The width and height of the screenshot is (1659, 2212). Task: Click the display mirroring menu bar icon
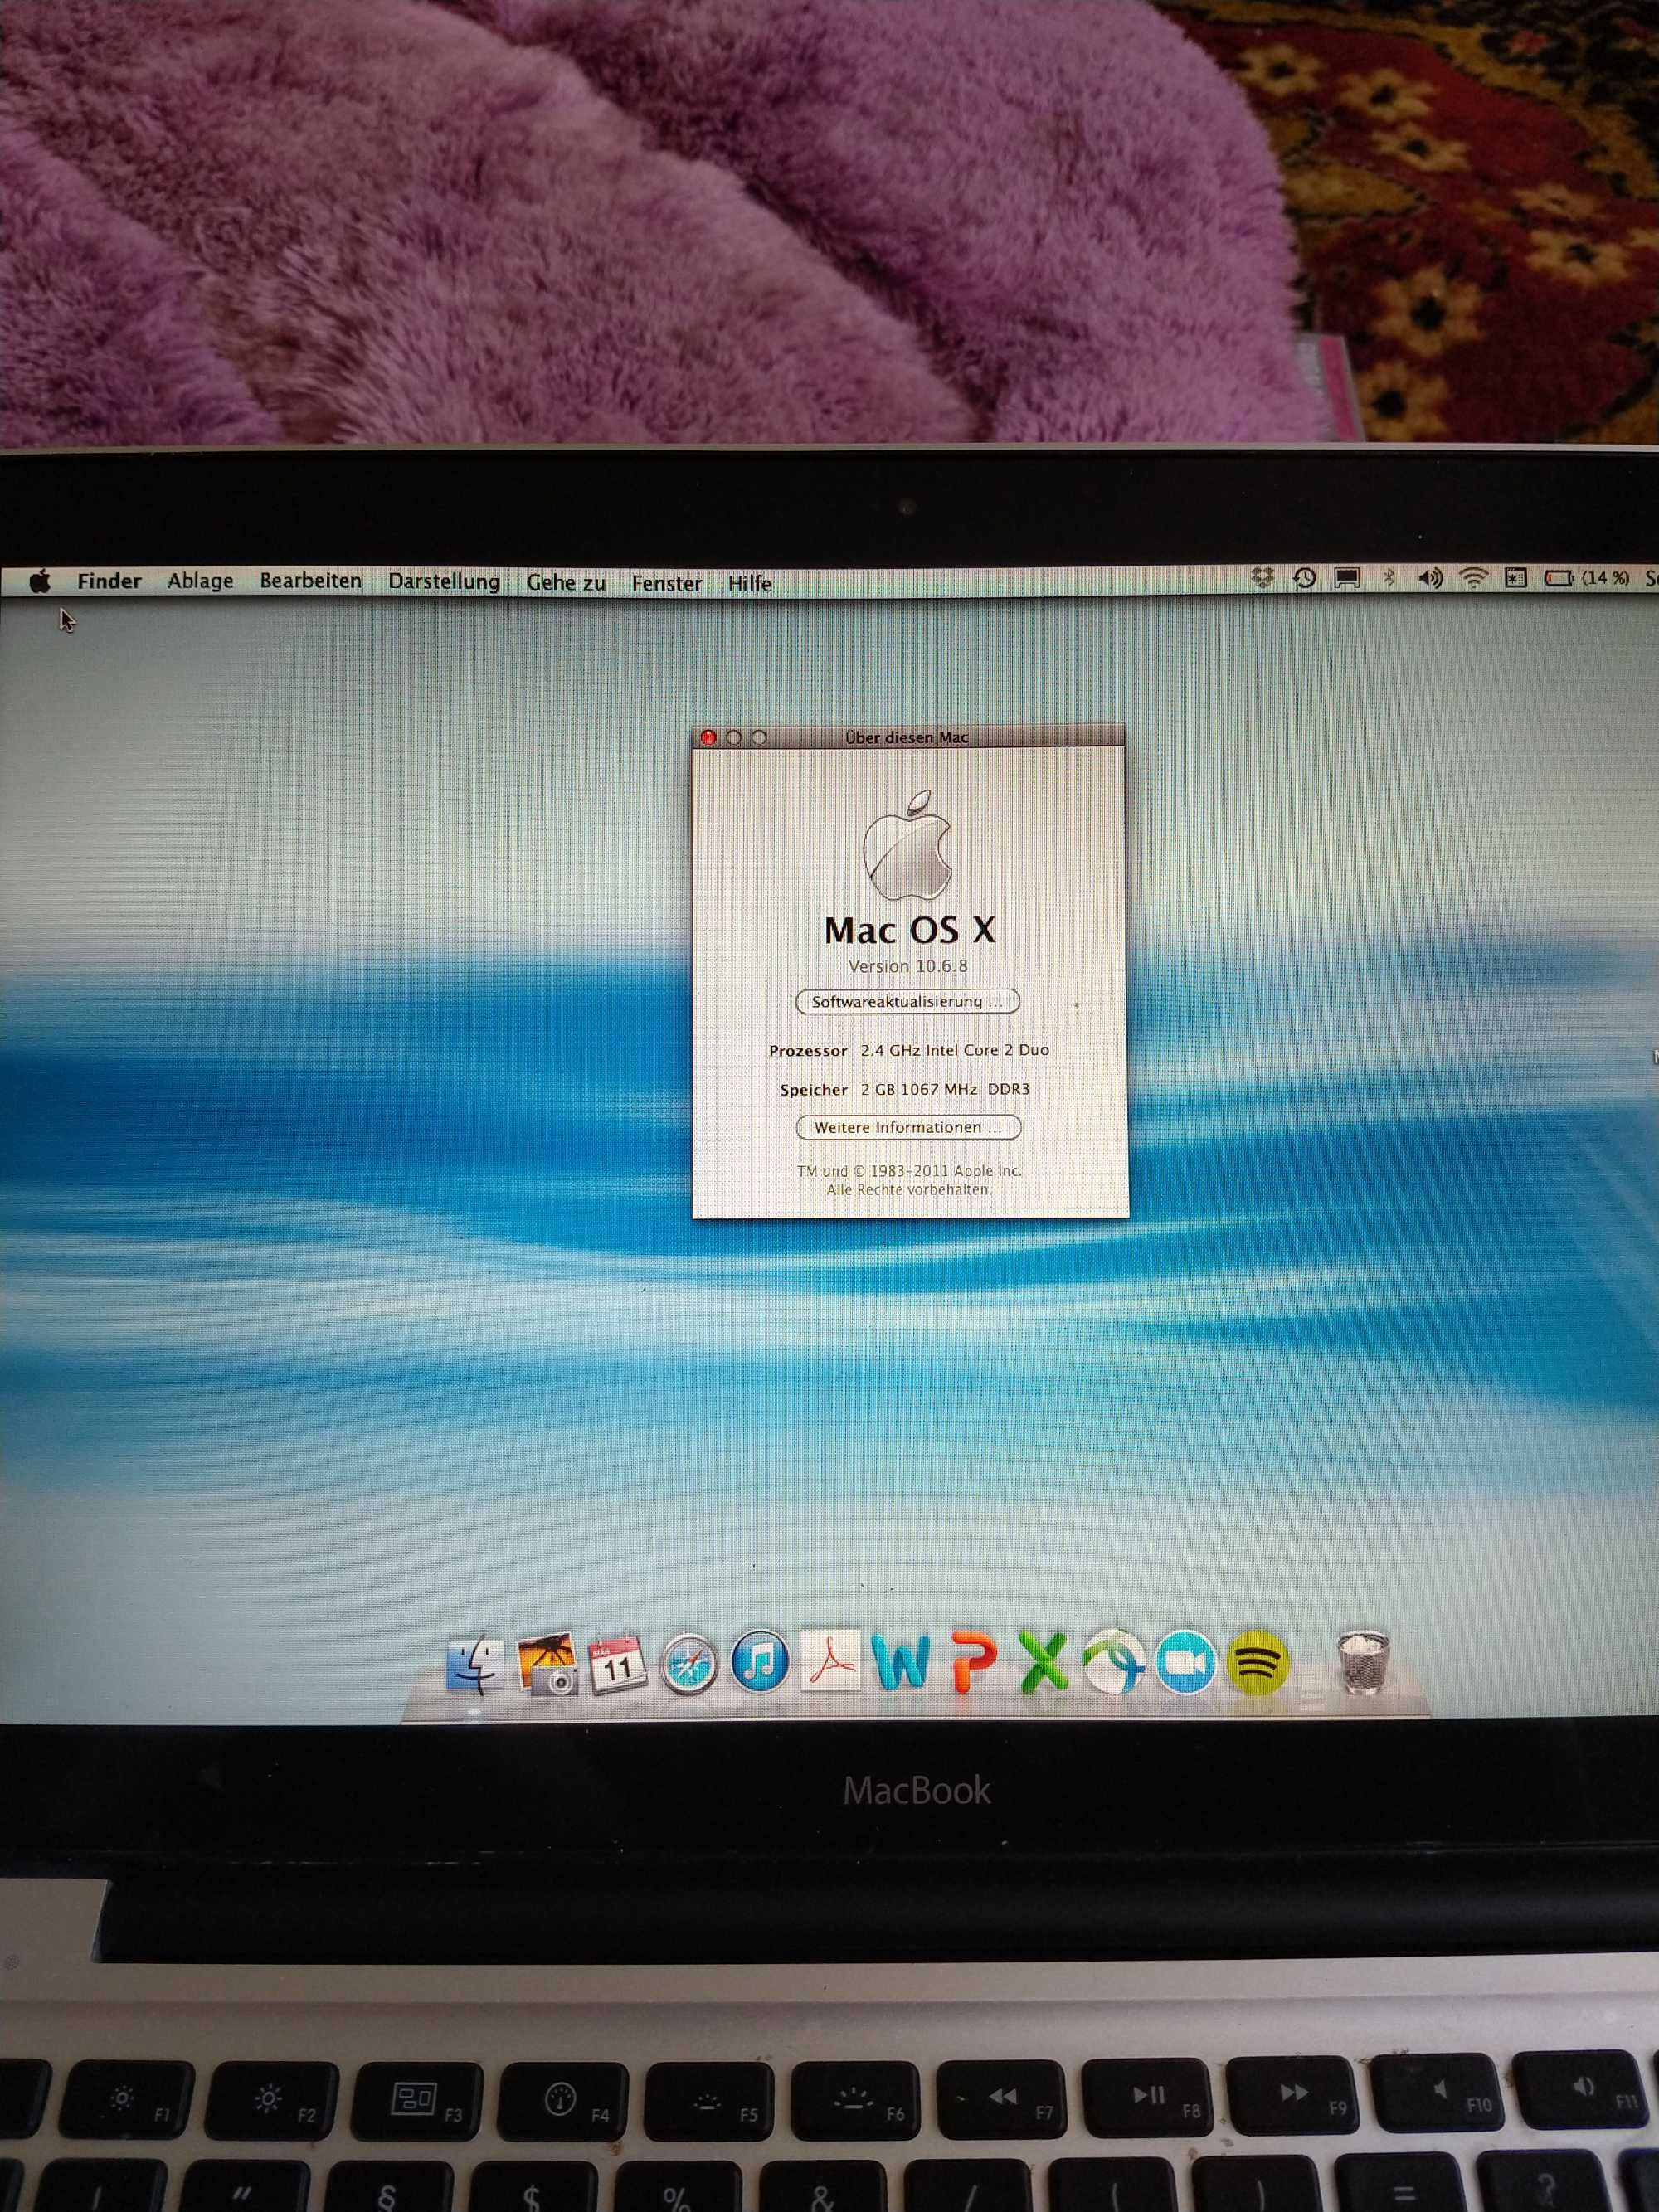1347,578
